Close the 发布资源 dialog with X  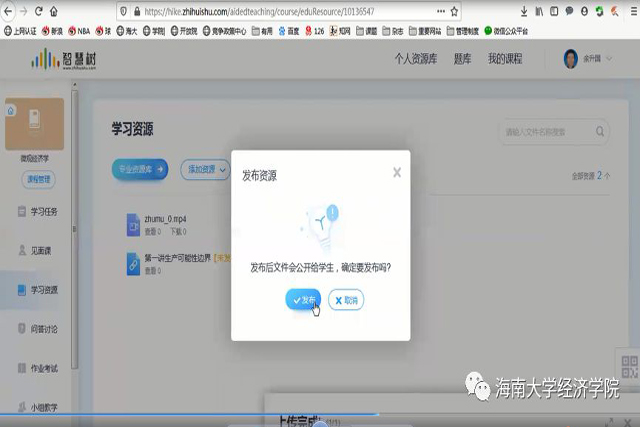tap(397, 173)
